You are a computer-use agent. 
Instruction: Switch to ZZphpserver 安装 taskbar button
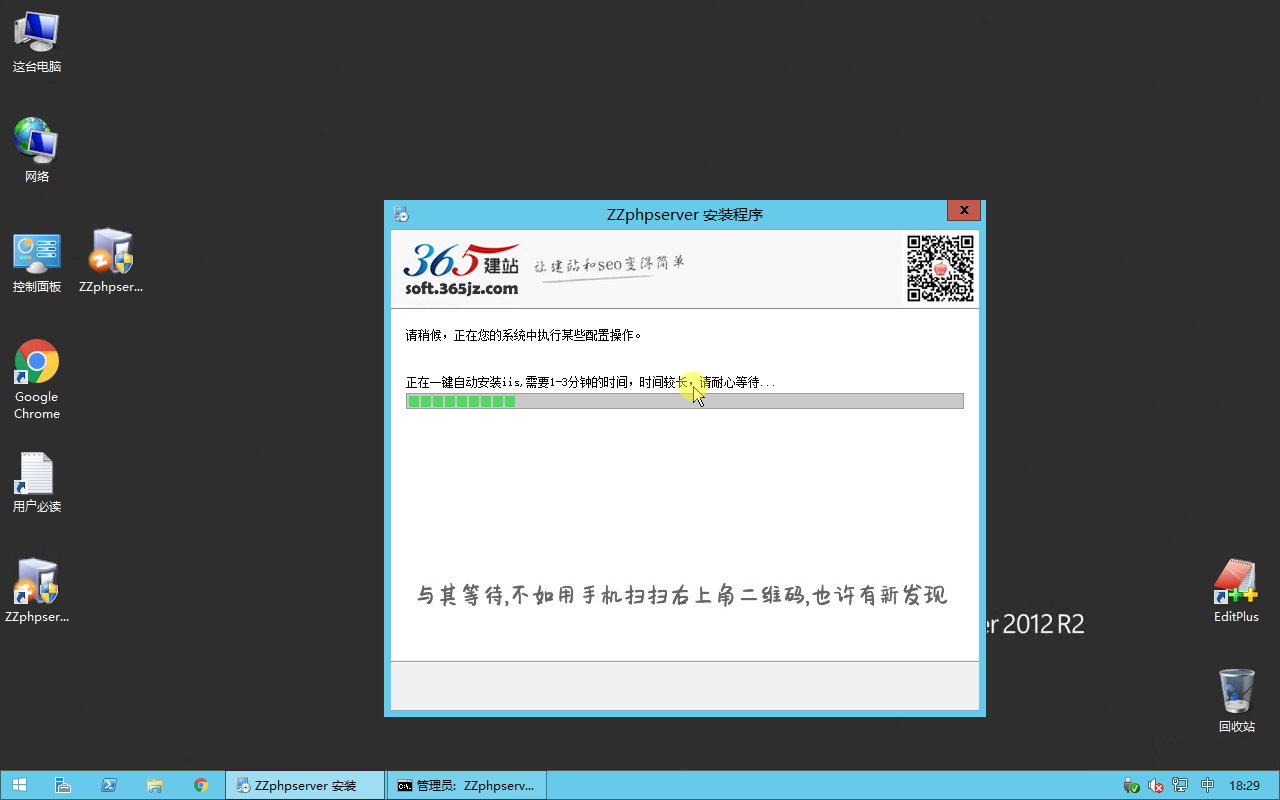[305, 785]
